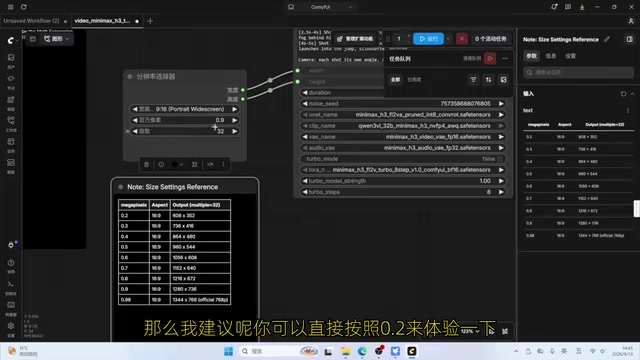This screenshot has width=640, height=360.
Task: Toggle the canvas panel icon left of the graph dropdown
Action: pos(33,39)
